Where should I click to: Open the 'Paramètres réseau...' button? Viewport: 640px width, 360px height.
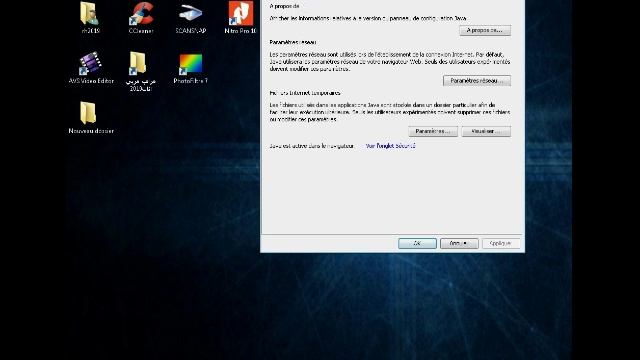tap(477, 81)
